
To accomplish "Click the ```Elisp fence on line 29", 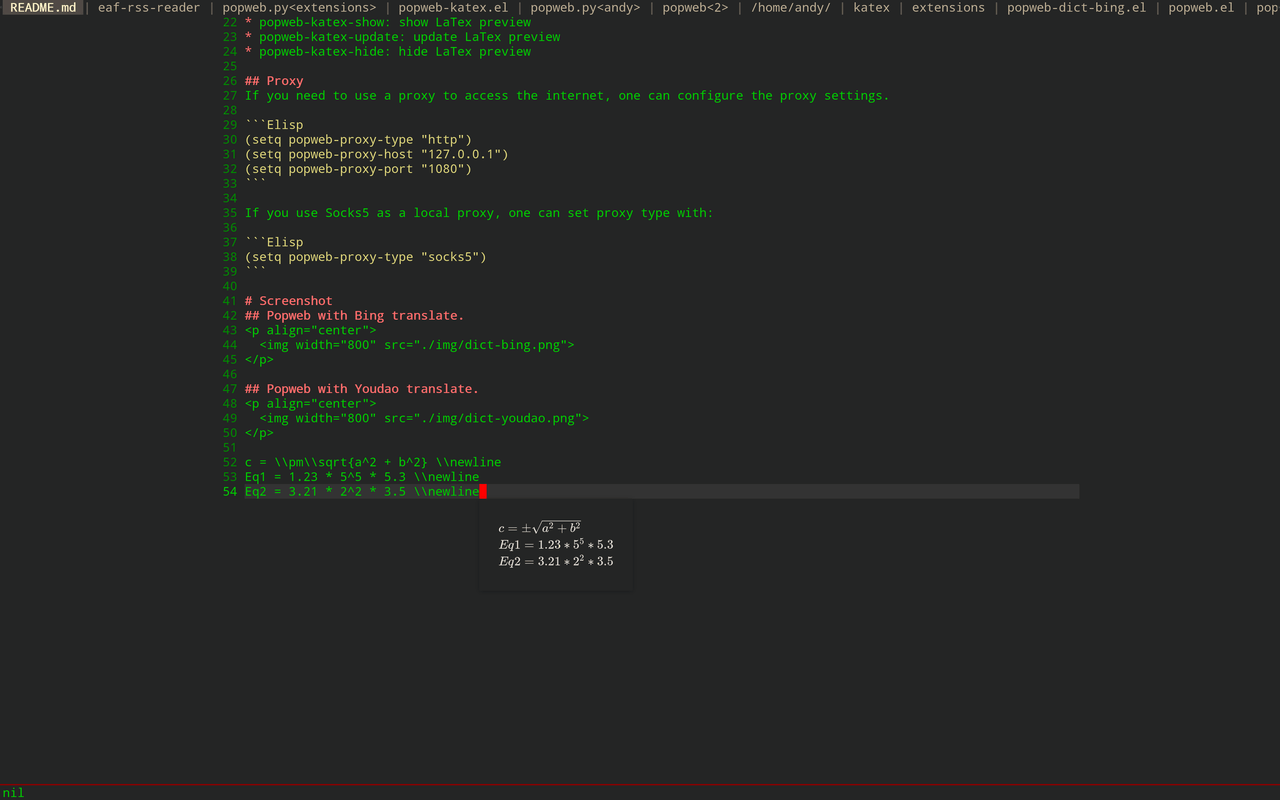I will pyautogui.click(x=274, y=125).
